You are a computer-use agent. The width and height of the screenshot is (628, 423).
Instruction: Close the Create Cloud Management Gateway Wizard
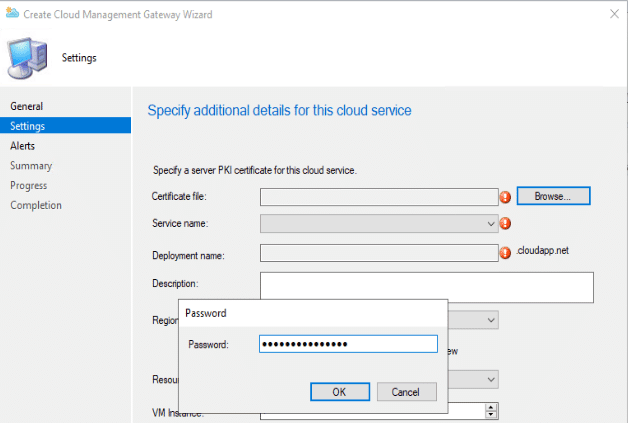[609, 15]
